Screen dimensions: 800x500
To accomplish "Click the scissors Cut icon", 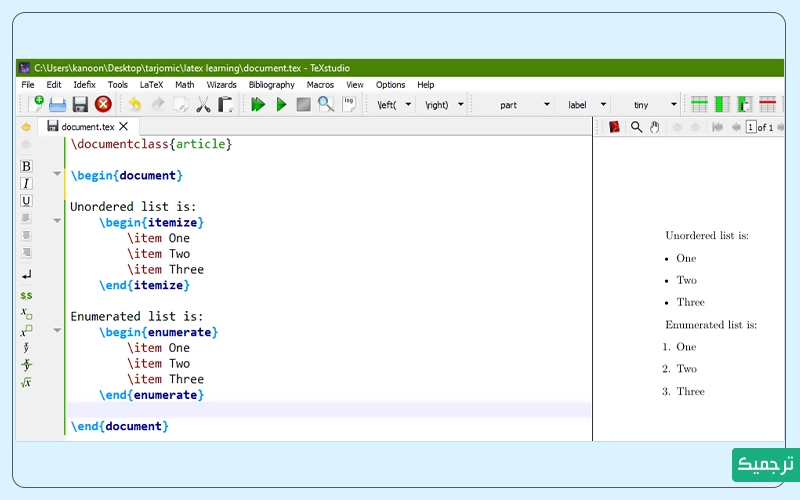I will [203, 104].
